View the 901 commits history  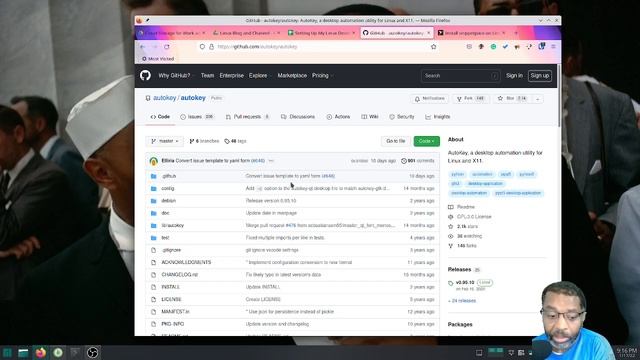[x=418, y=161]
